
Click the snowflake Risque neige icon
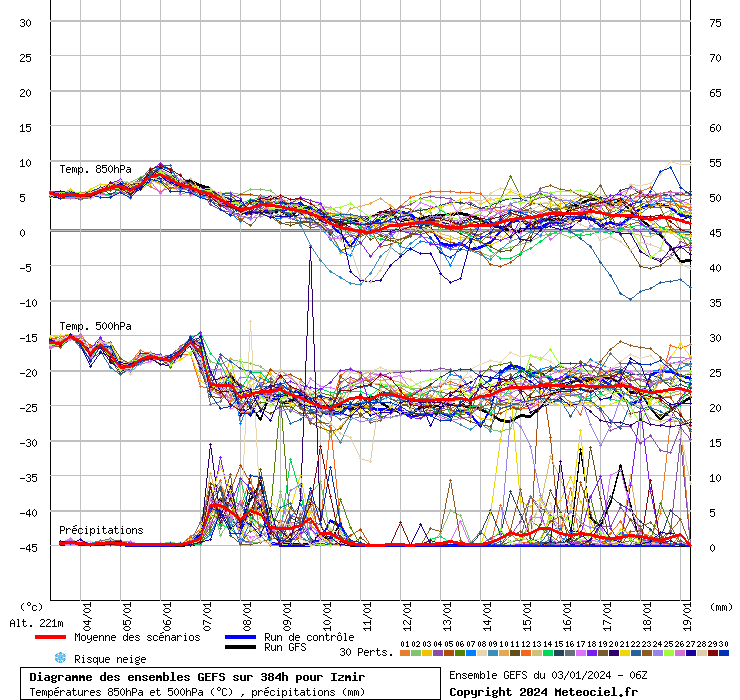coord(60,658)
